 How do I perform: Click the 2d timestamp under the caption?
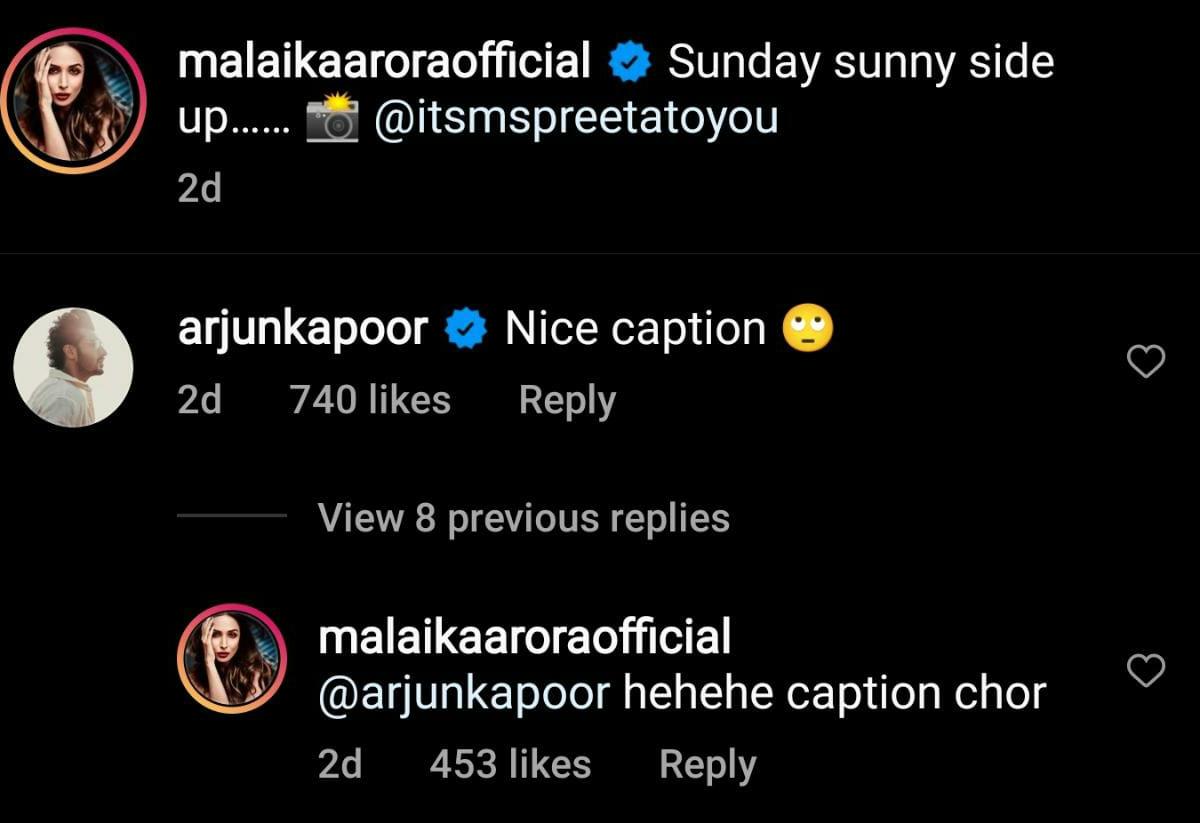199,189
